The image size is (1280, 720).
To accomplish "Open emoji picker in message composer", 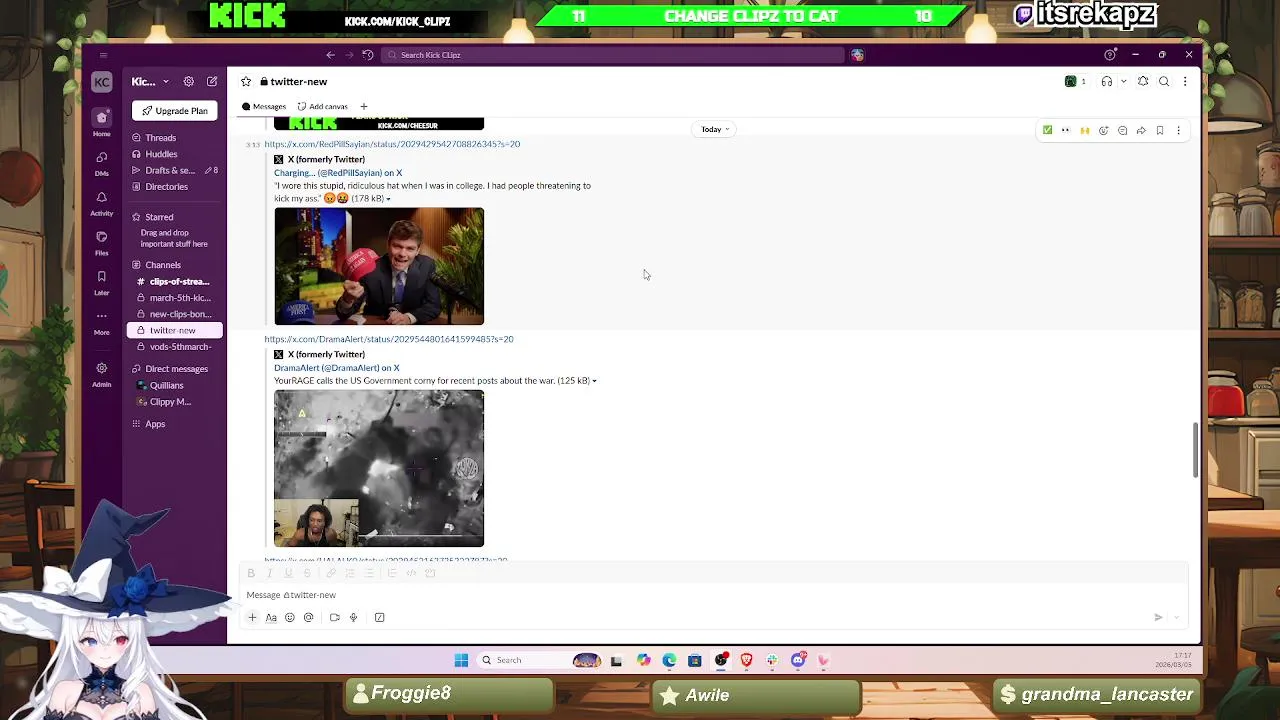I will point(290,618).
